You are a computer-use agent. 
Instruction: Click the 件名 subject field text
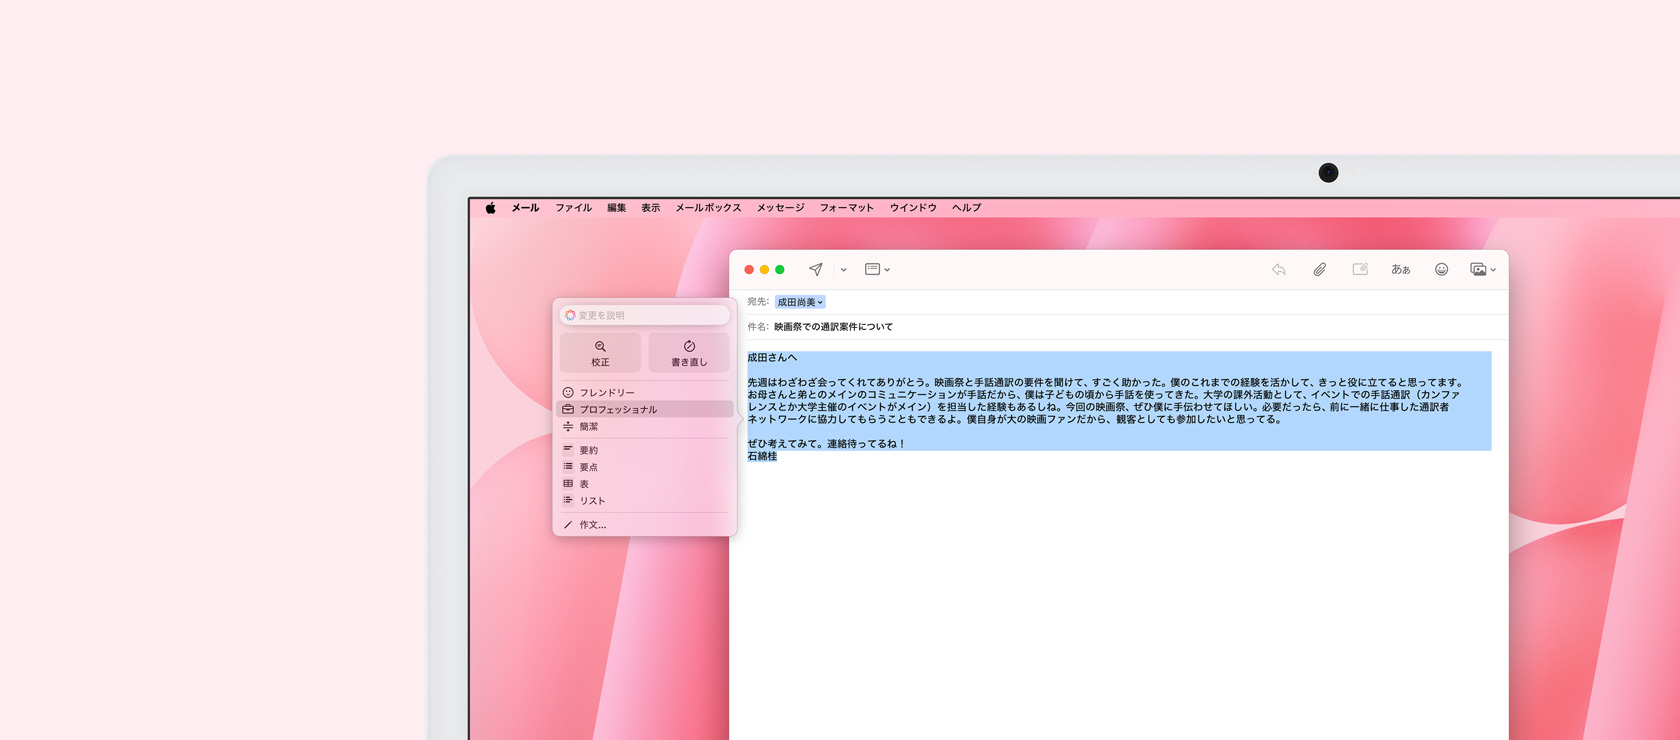[833, 327]
